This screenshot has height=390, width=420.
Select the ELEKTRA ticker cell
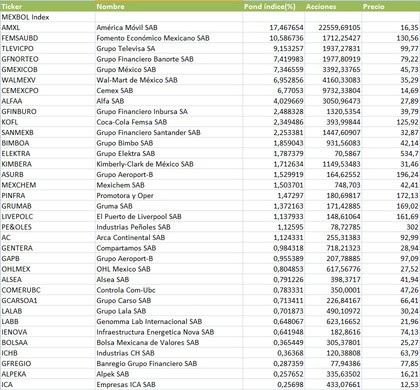click(x=48, y=153)
